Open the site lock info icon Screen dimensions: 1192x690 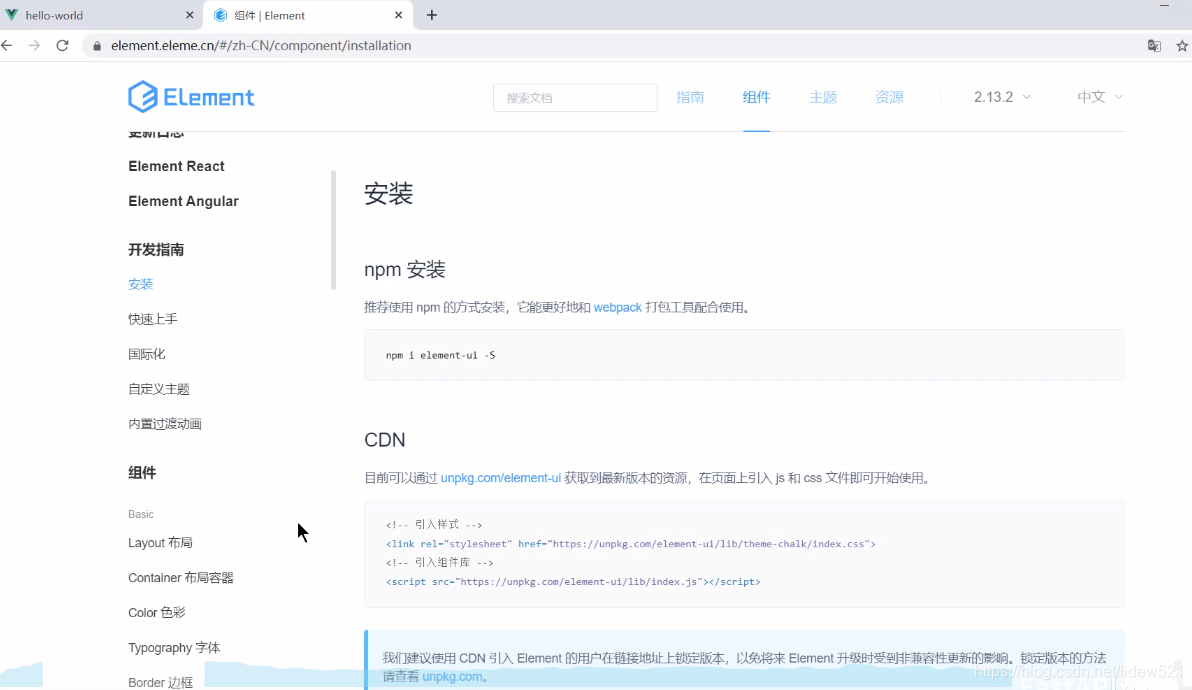(97, 46)
